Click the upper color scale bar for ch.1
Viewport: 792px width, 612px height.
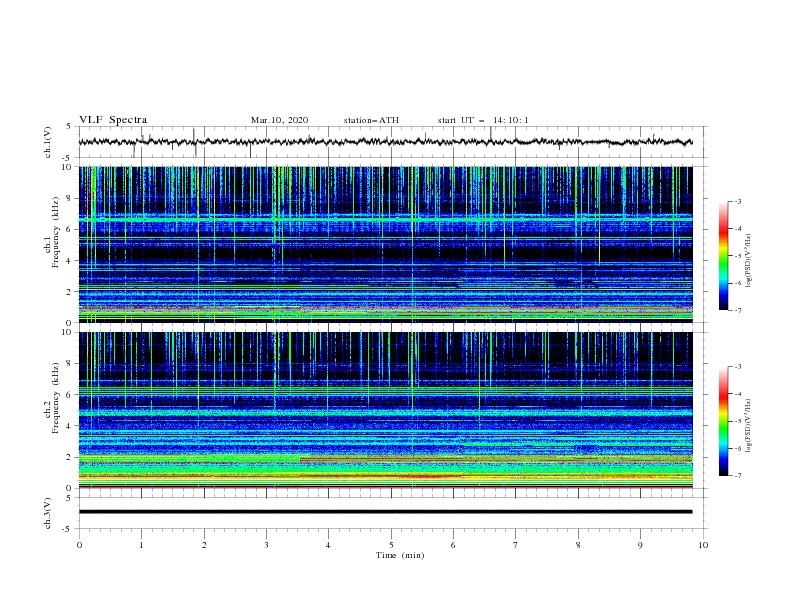point(723,256)
